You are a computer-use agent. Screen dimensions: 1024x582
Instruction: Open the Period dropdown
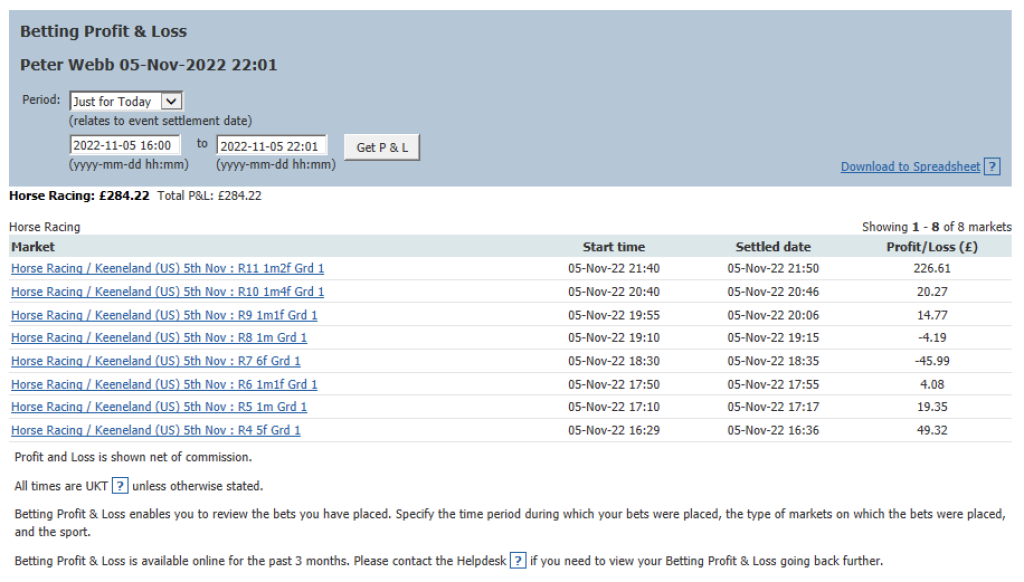click(126, 101)
